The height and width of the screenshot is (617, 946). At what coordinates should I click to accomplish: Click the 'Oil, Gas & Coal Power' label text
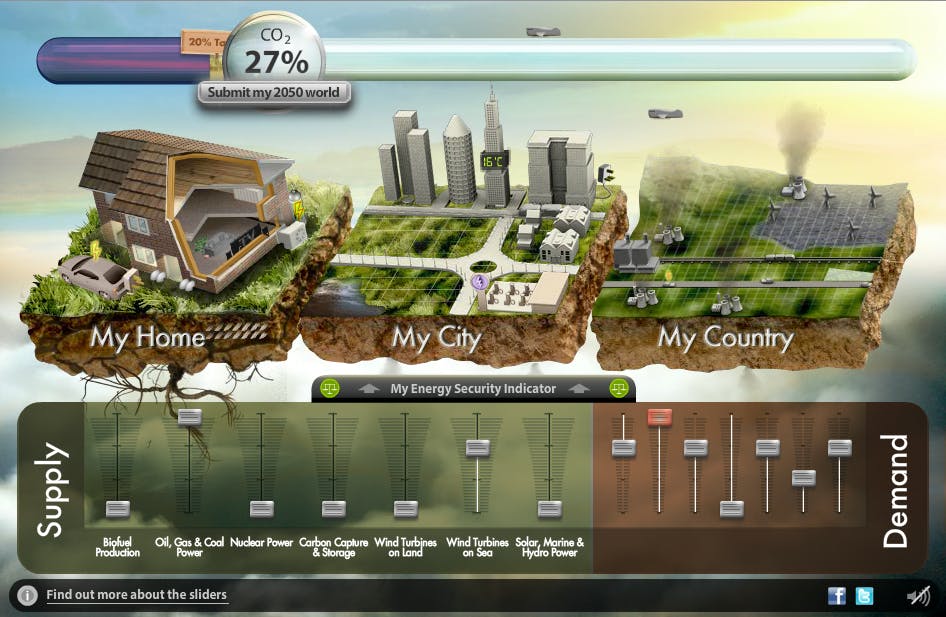tap(189, 547)
